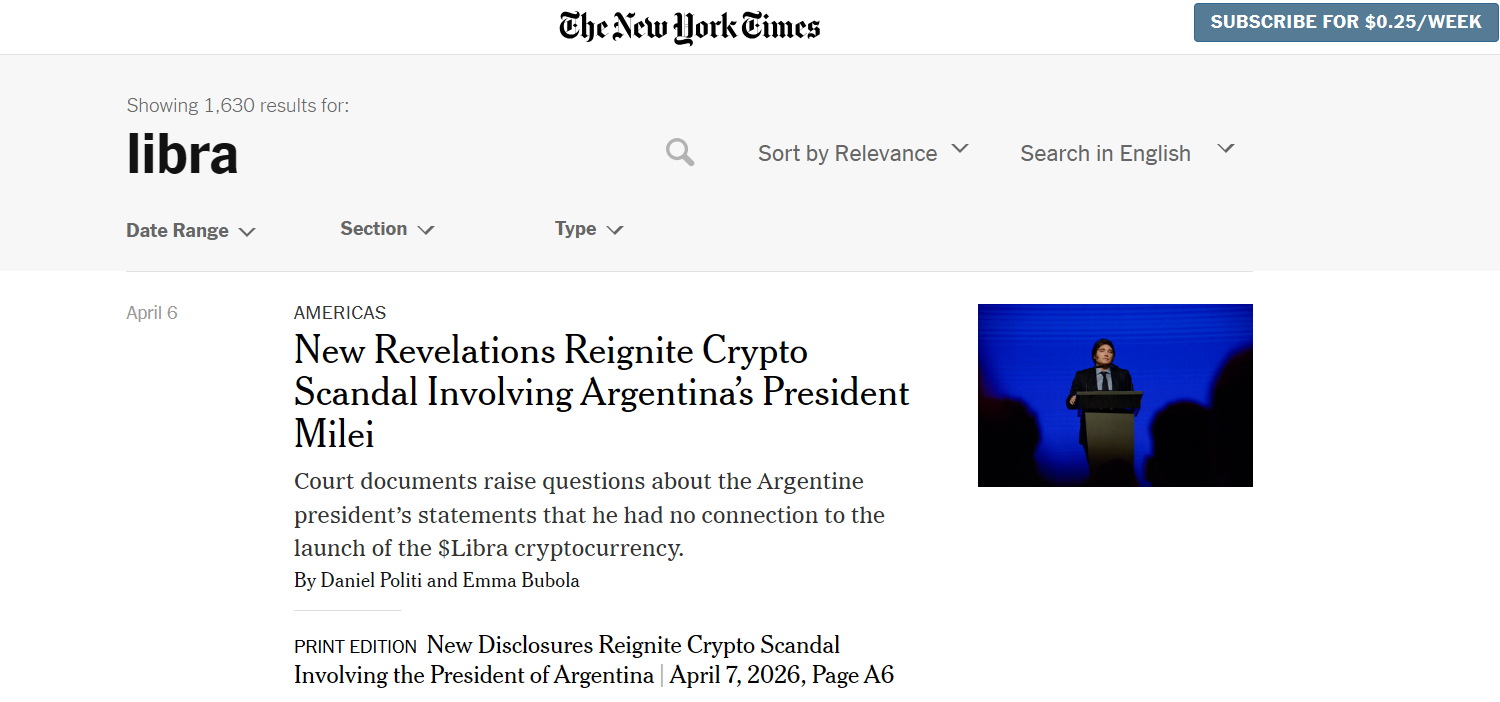Change the Sort by Relevance option
Viewport: 1500px width, 702px height.
click(847, 153)
